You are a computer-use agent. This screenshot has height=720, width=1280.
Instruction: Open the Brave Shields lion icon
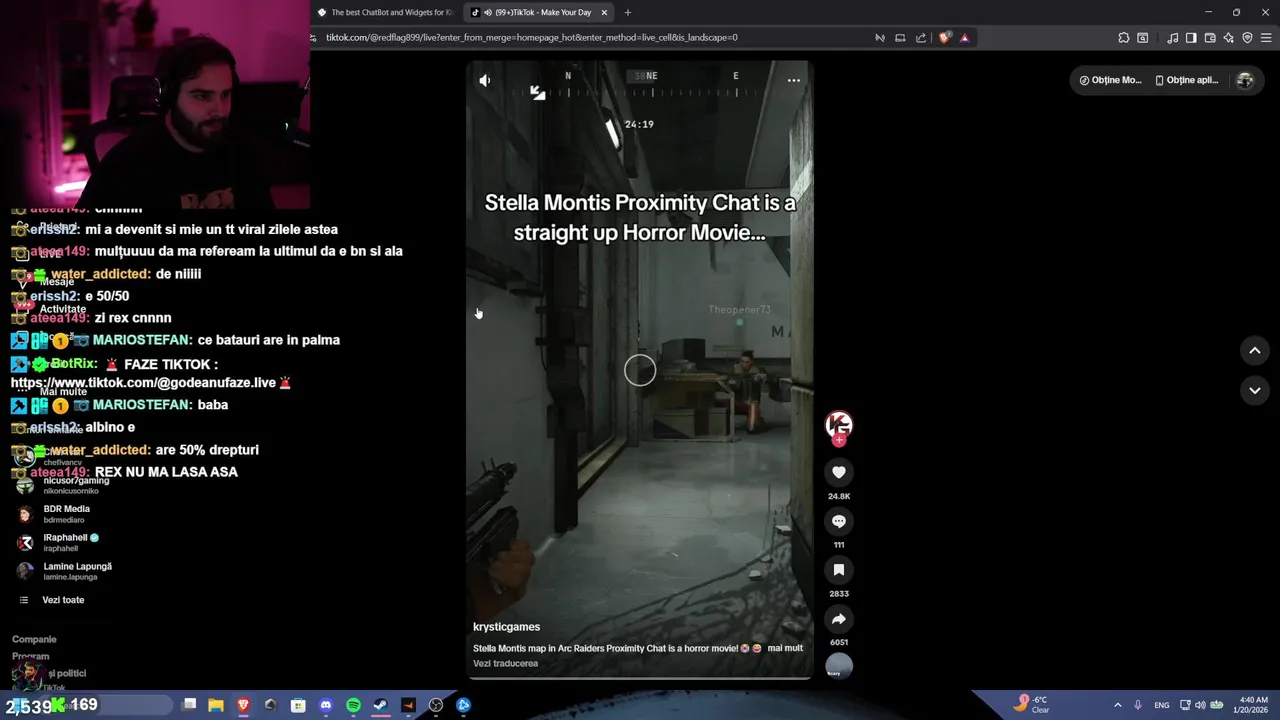pyautogui.click(x=945, y=38)
